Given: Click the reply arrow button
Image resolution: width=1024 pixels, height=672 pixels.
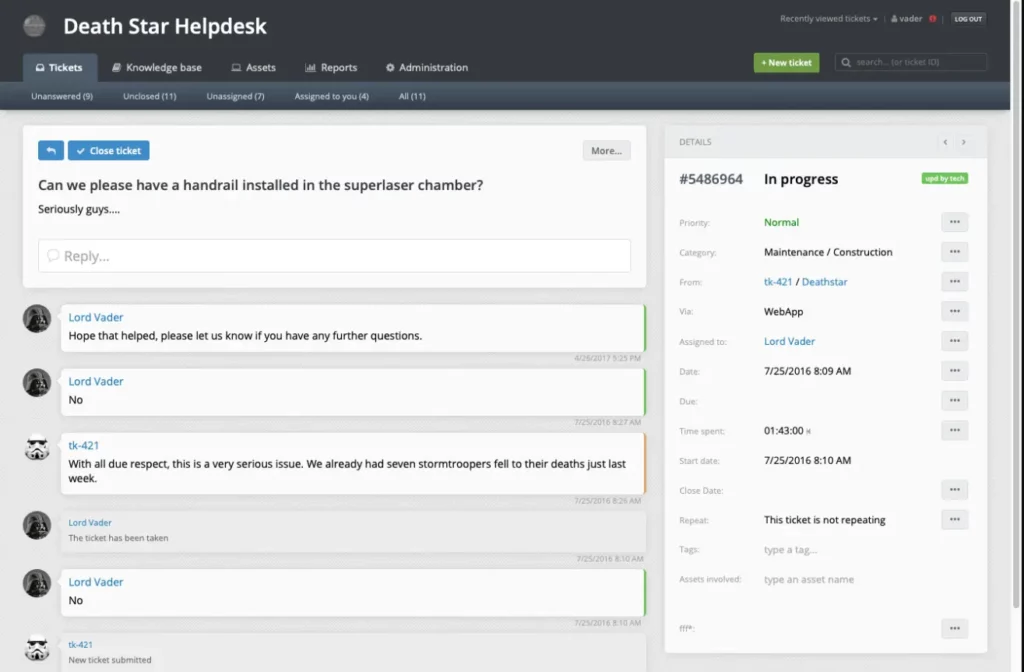Looking at the screenshot, I should [51, 150].
